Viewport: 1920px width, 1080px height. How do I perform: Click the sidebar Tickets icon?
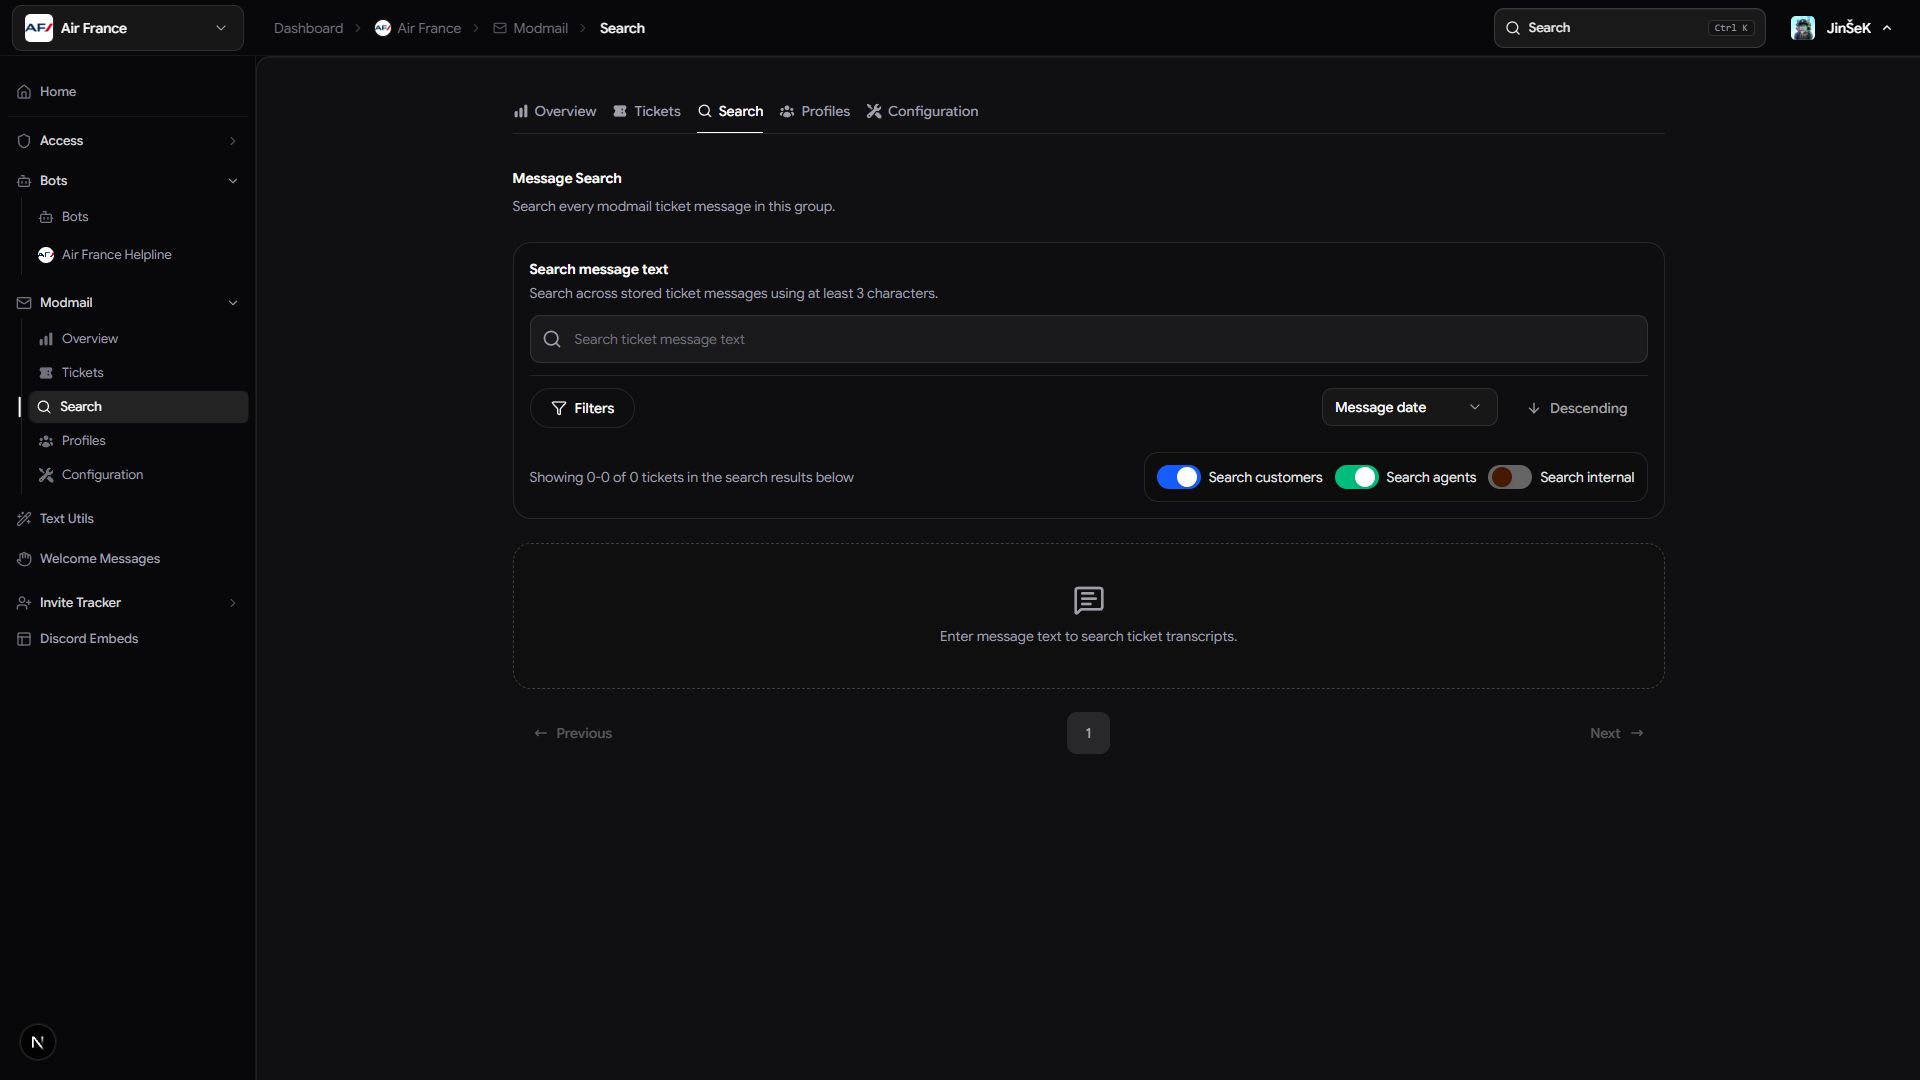tap(46, 373)
